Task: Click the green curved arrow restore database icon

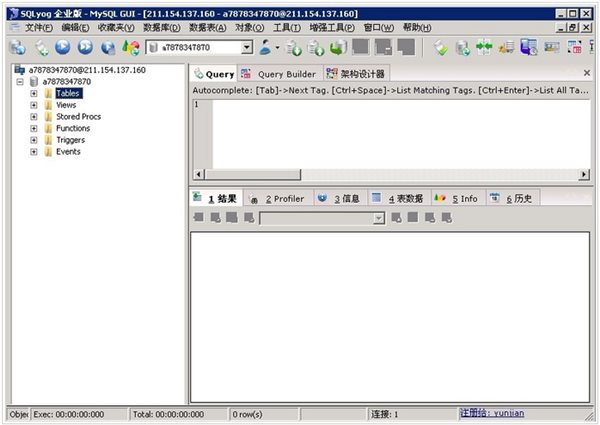Action: pos(338,47)
